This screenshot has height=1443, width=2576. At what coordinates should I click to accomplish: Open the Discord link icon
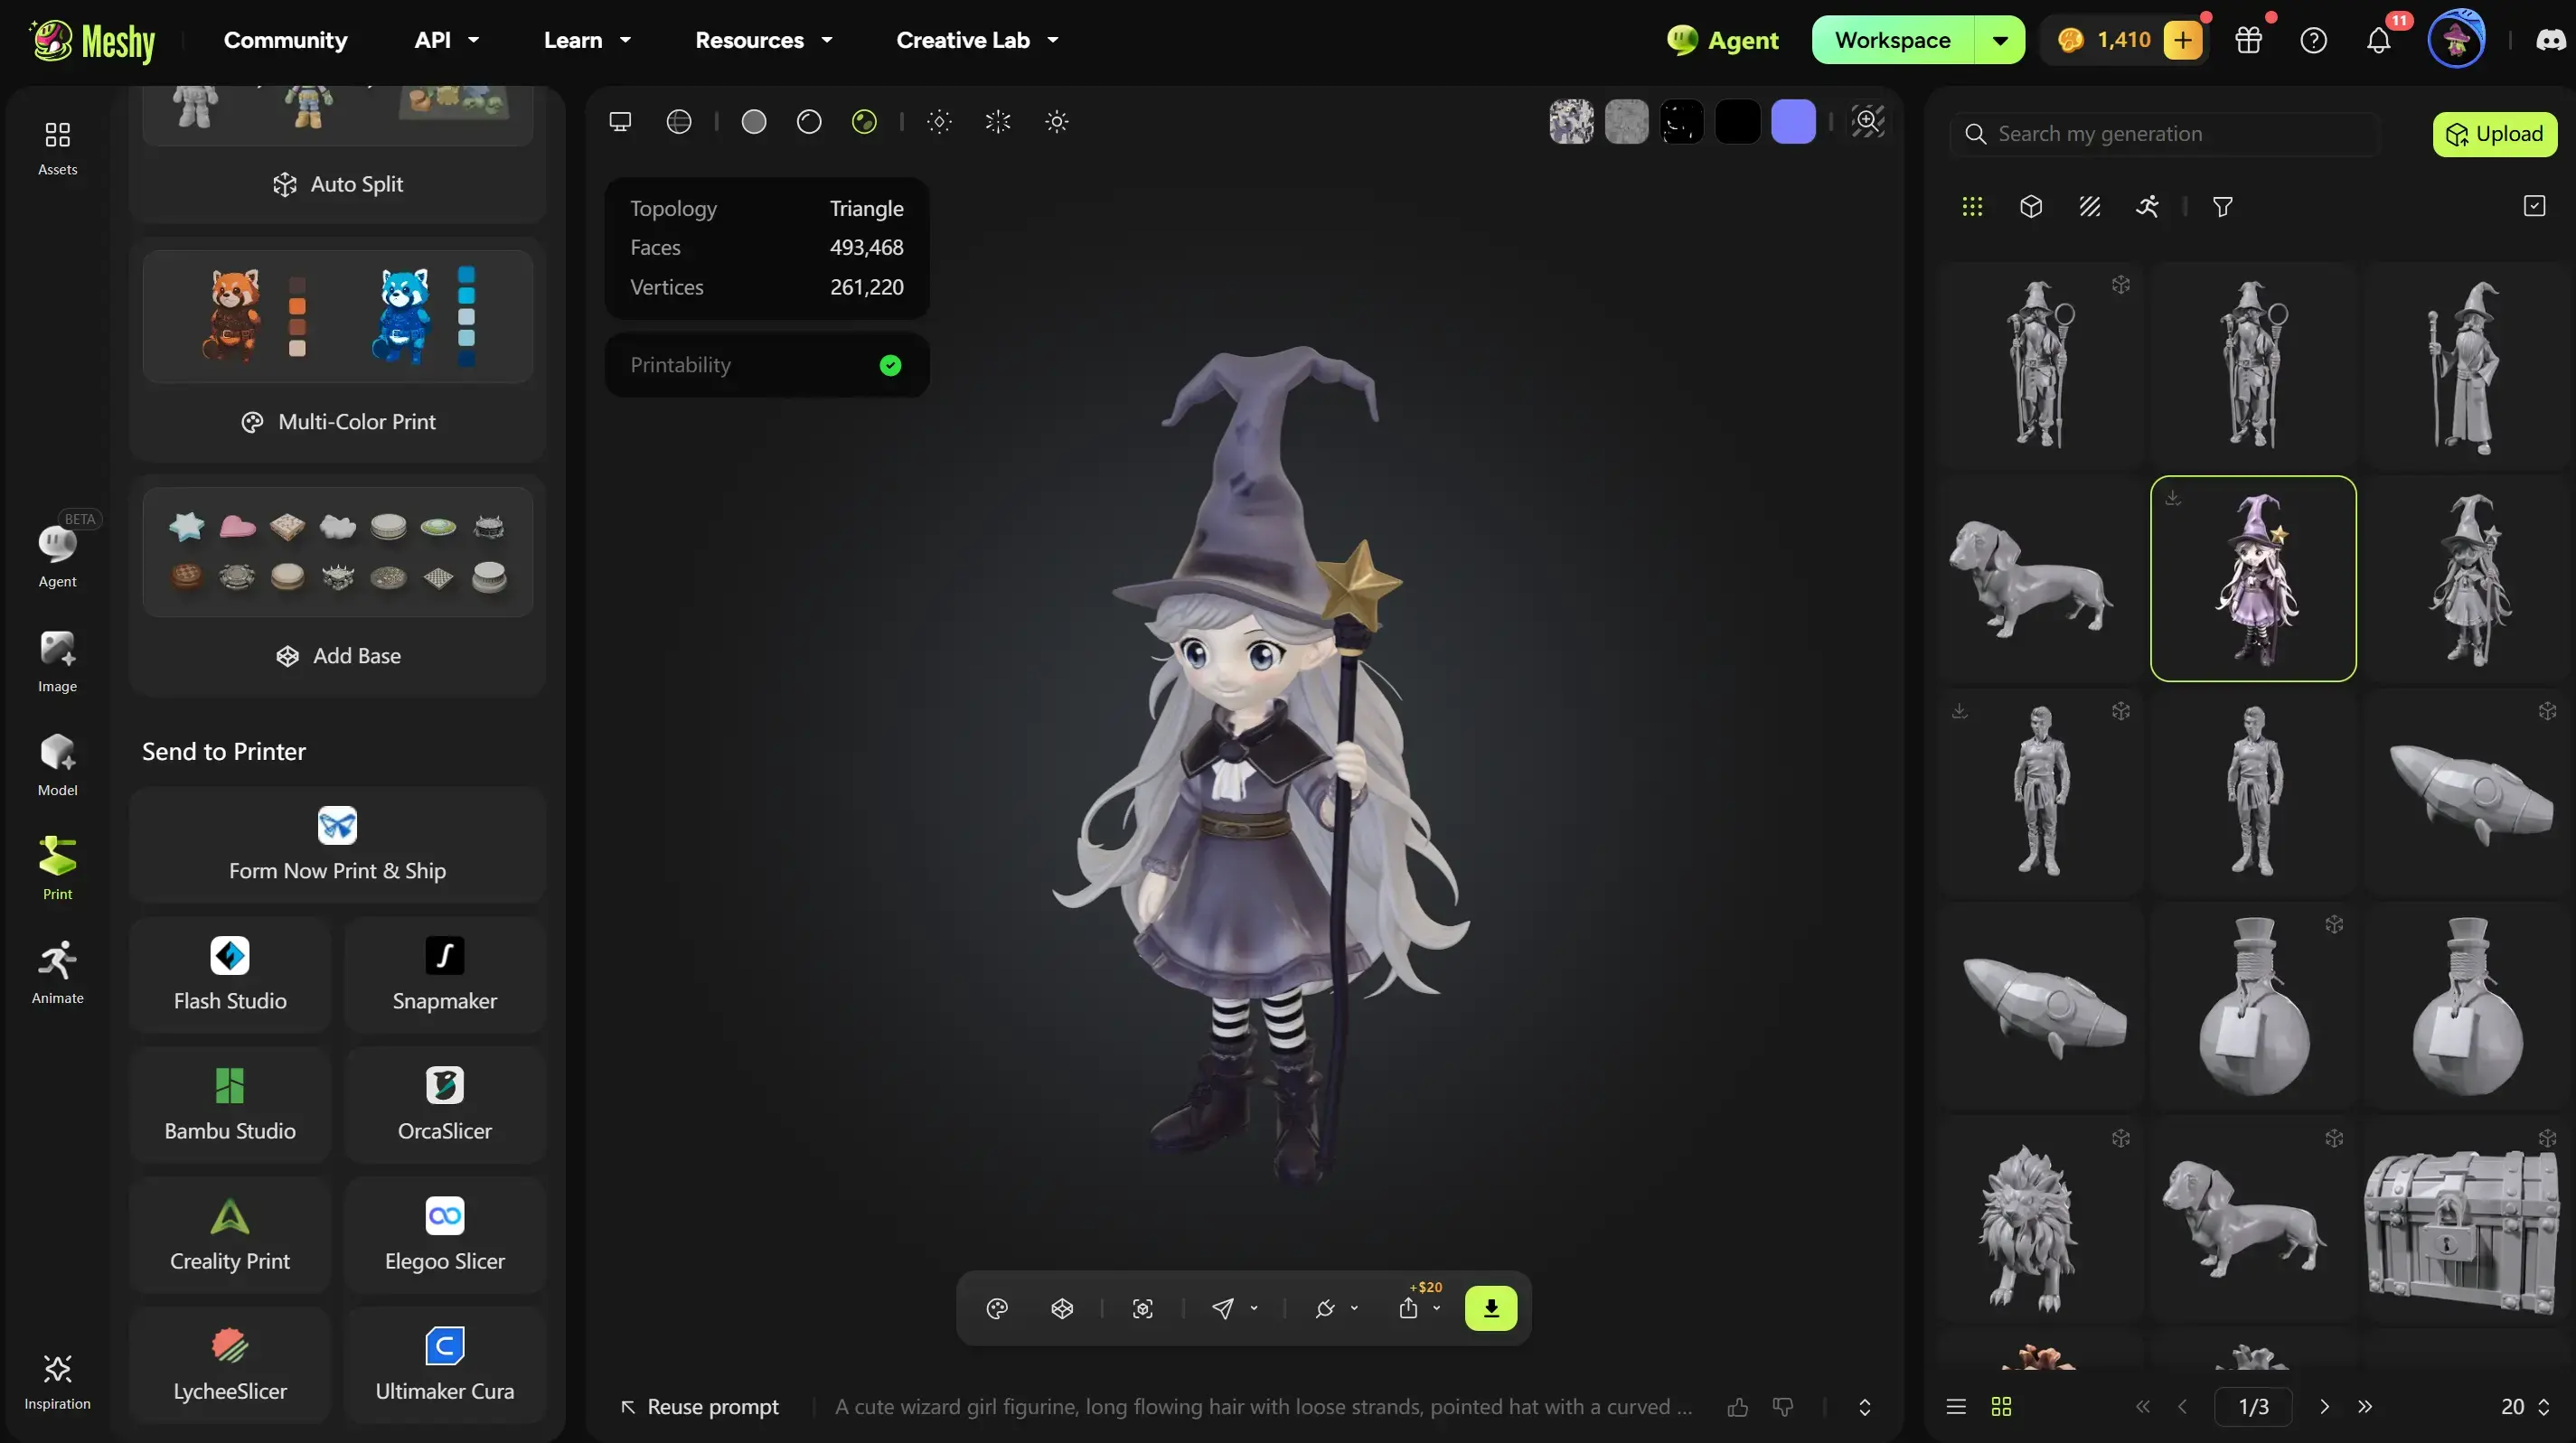point(2550,40)
